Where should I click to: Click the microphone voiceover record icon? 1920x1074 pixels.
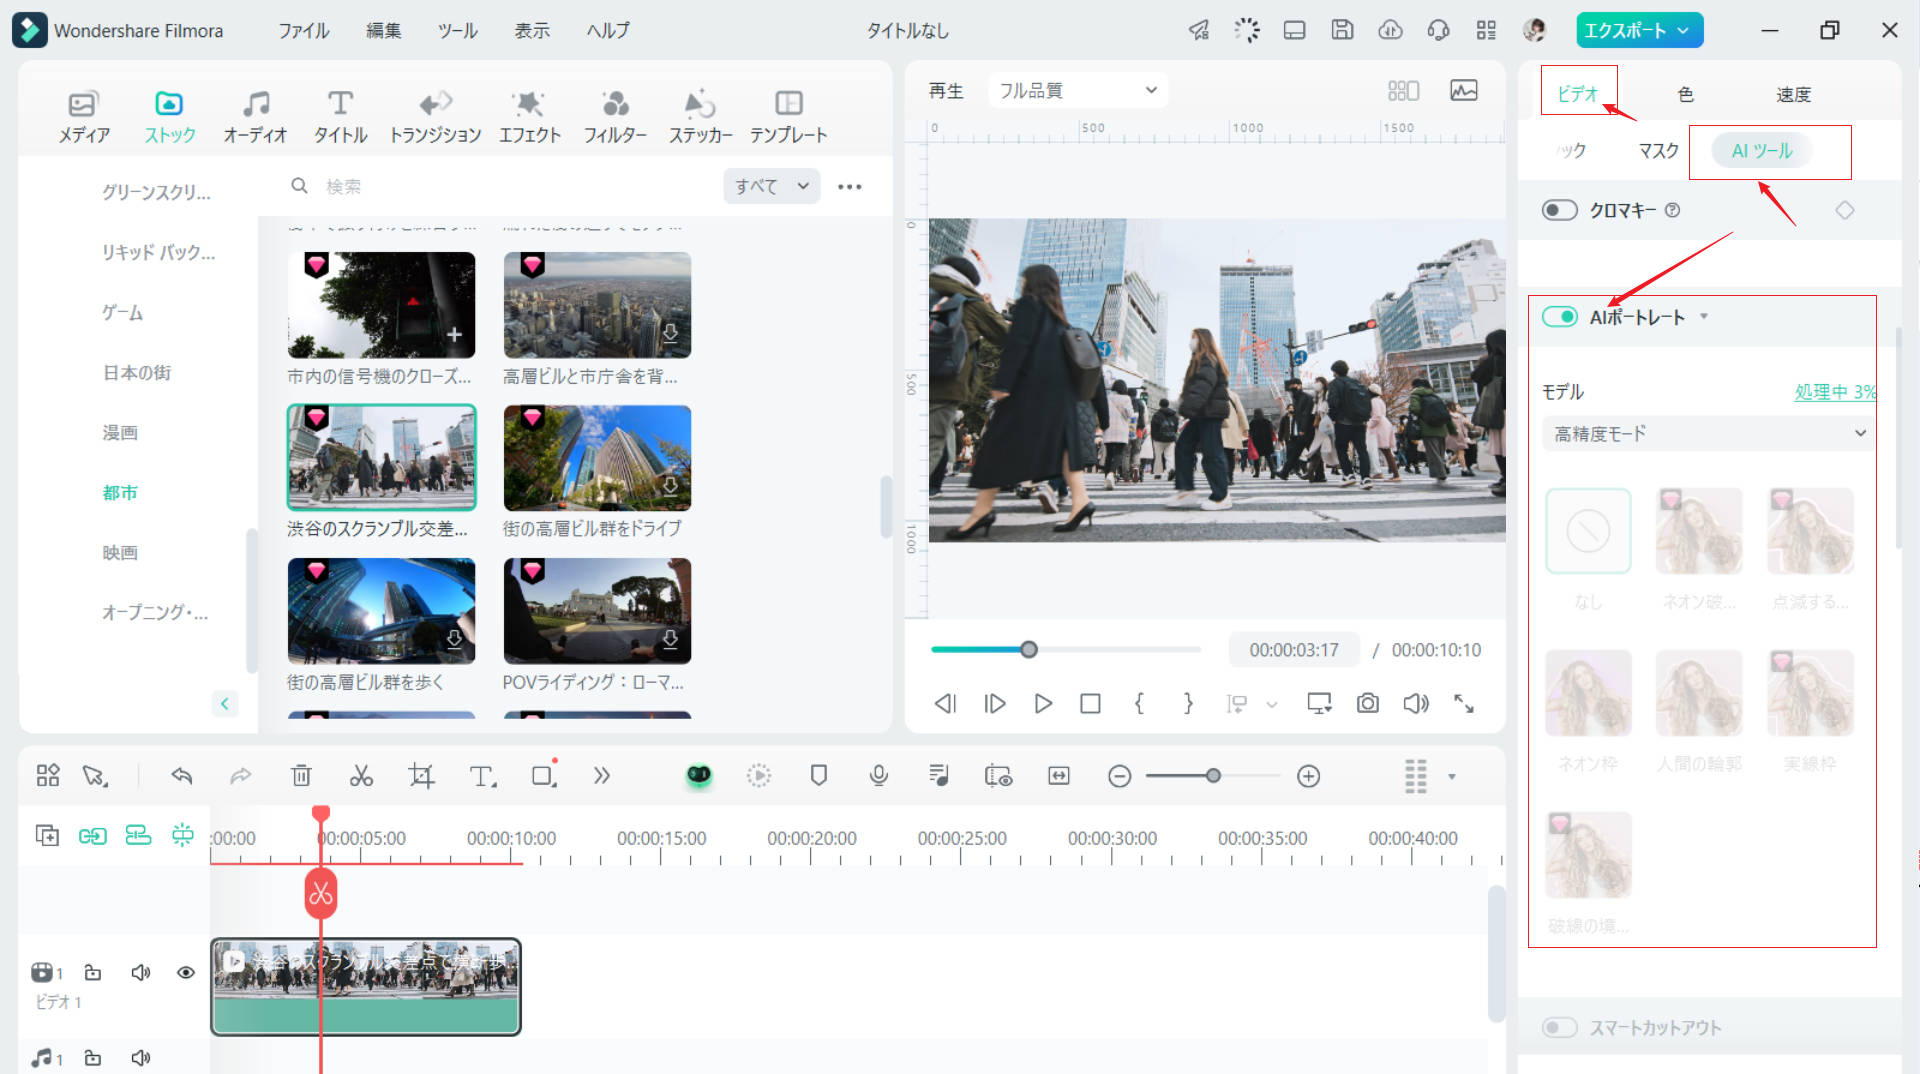[x=879, y=776]
